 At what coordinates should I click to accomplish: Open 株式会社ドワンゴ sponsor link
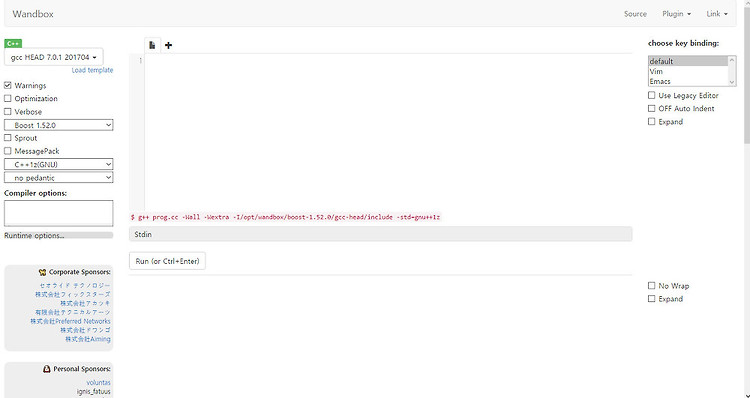[x=85, y=330]
